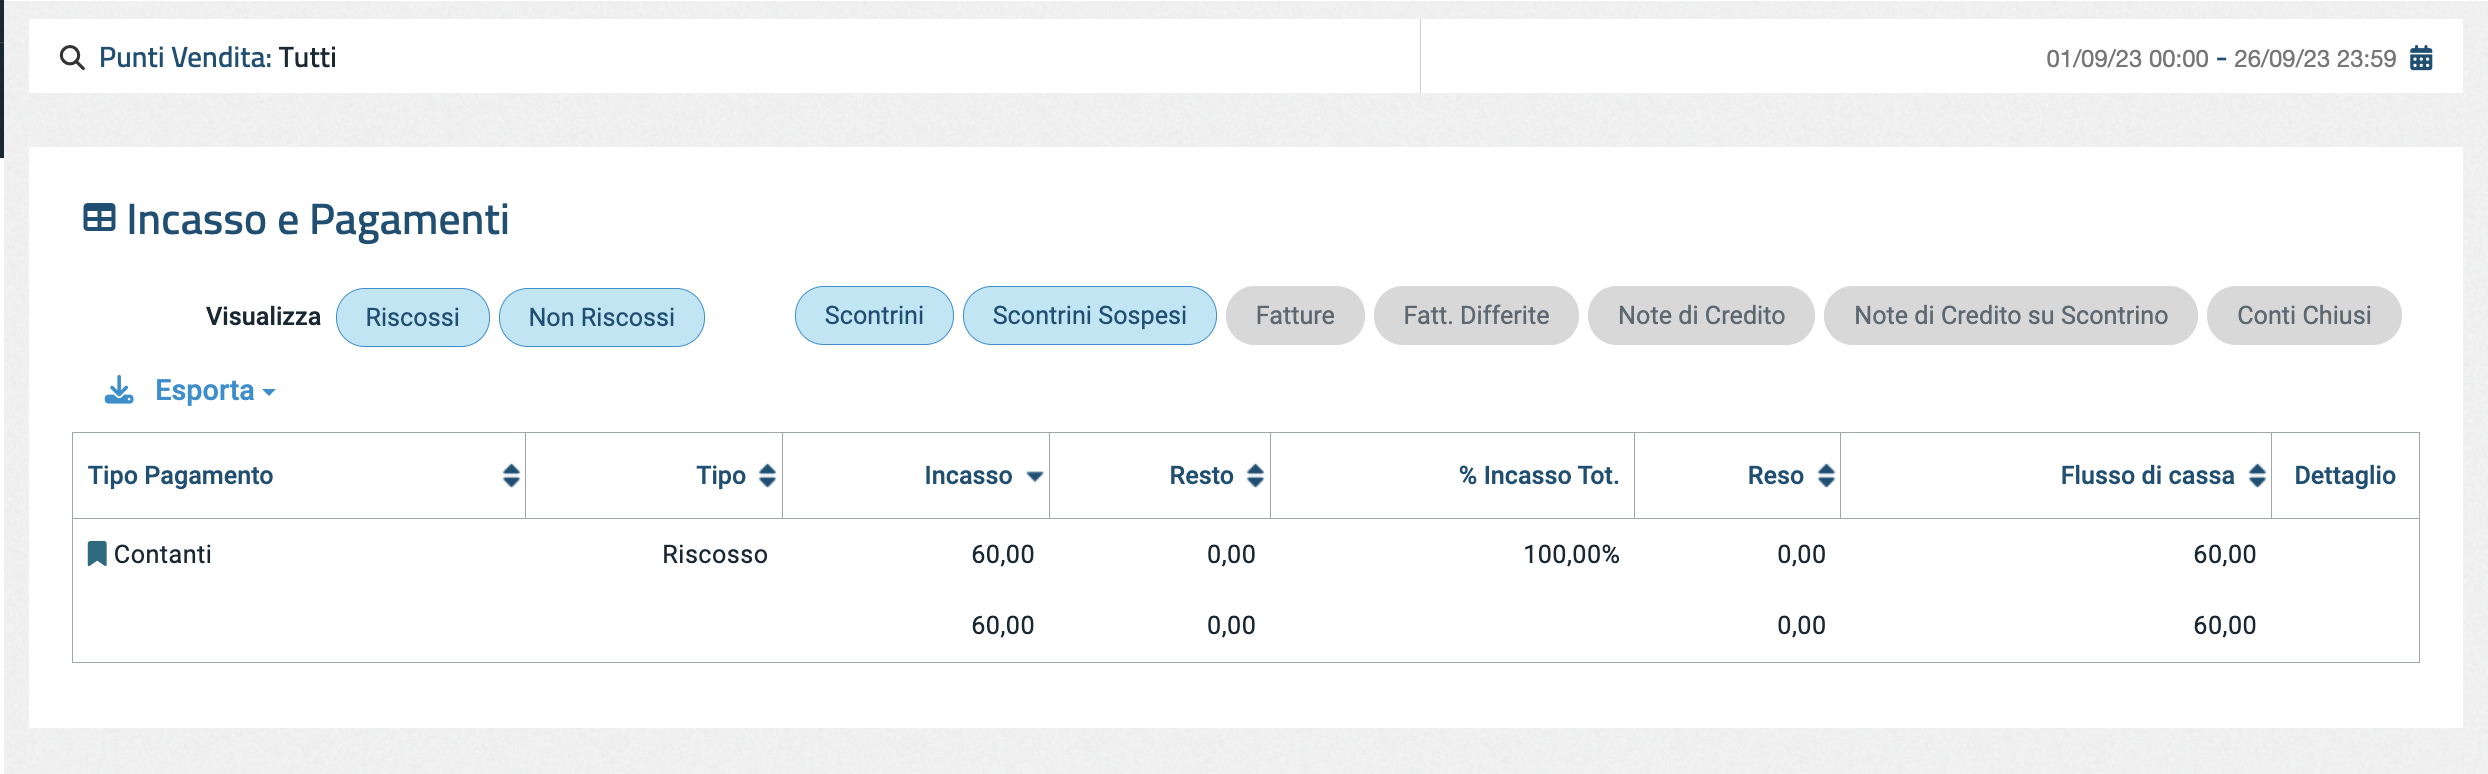Select the Conti Chiusi filter pill

point(2303,316)
